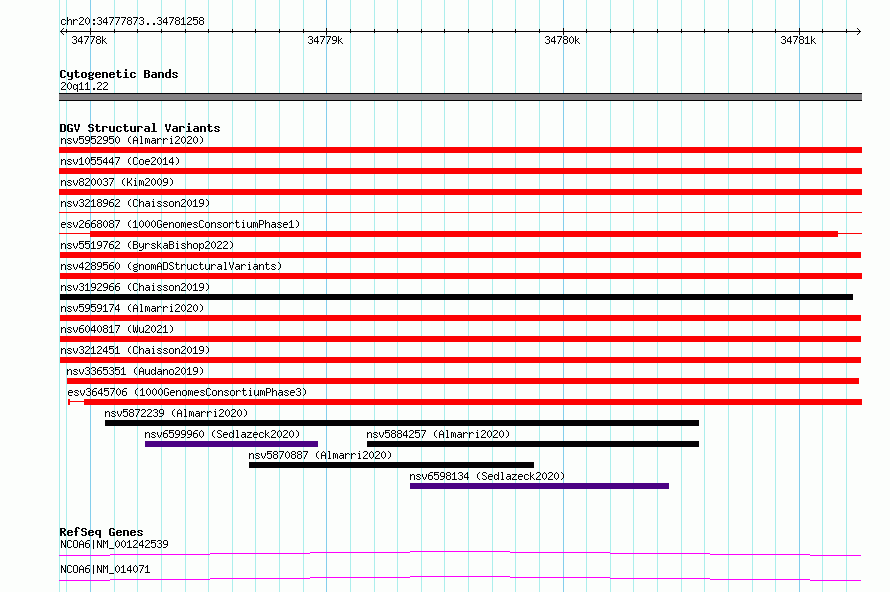
Task: Select the red bar for nsv820037
Action: click(x=460, y=192)
